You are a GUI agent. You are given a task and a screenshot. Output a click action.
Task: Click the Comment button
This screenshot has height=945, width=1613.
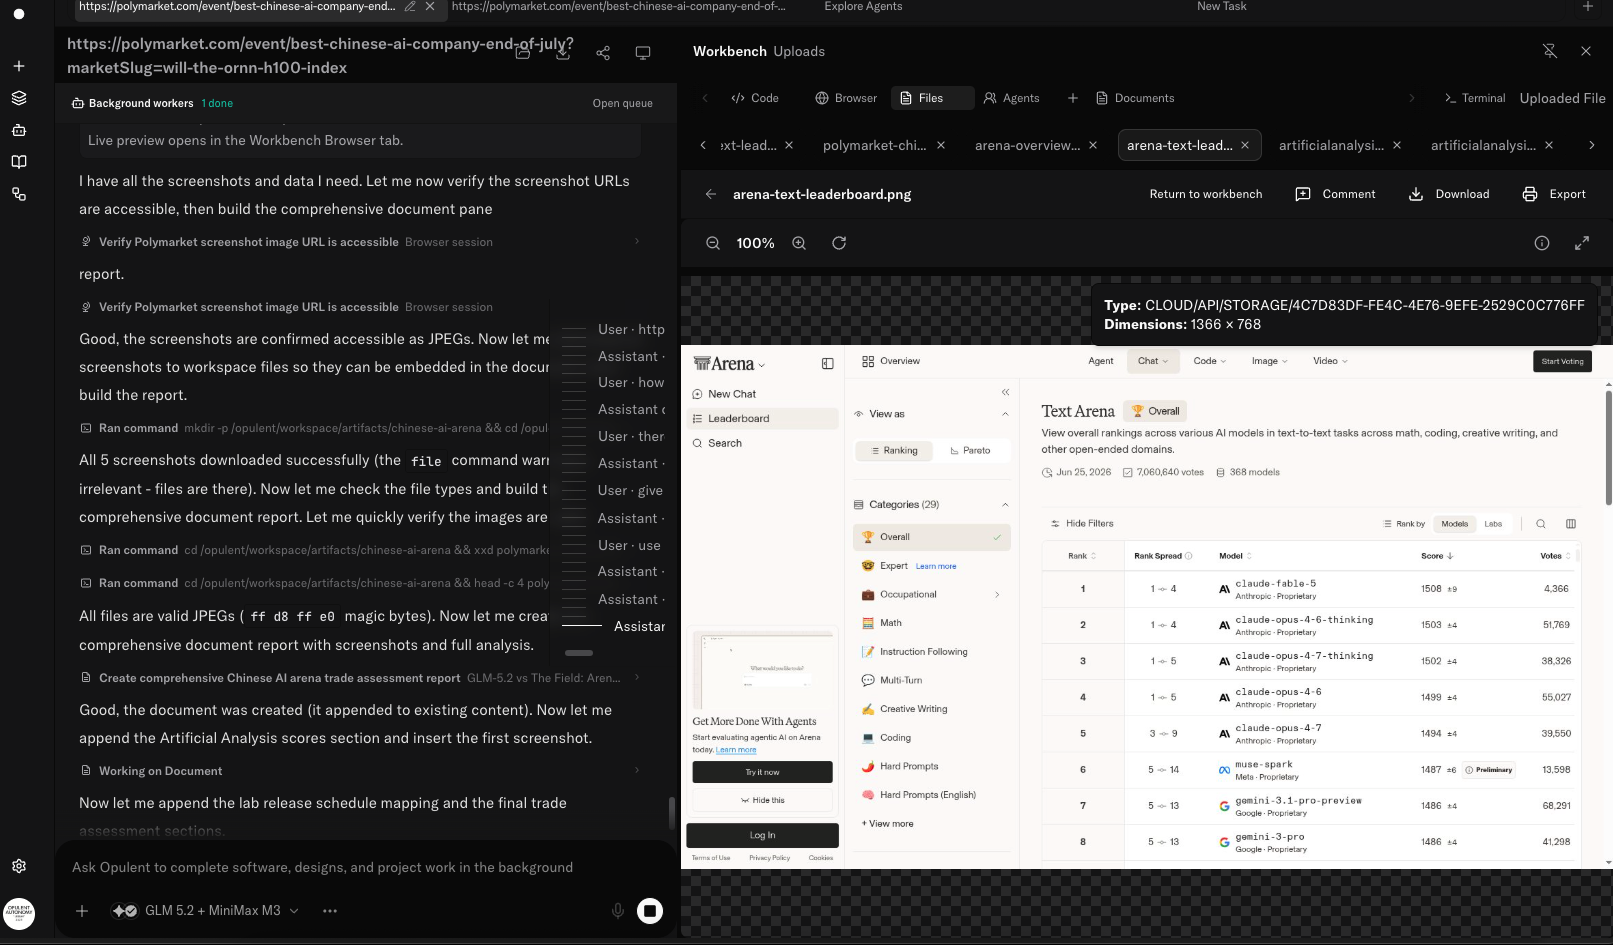[x=1336, y=194]
